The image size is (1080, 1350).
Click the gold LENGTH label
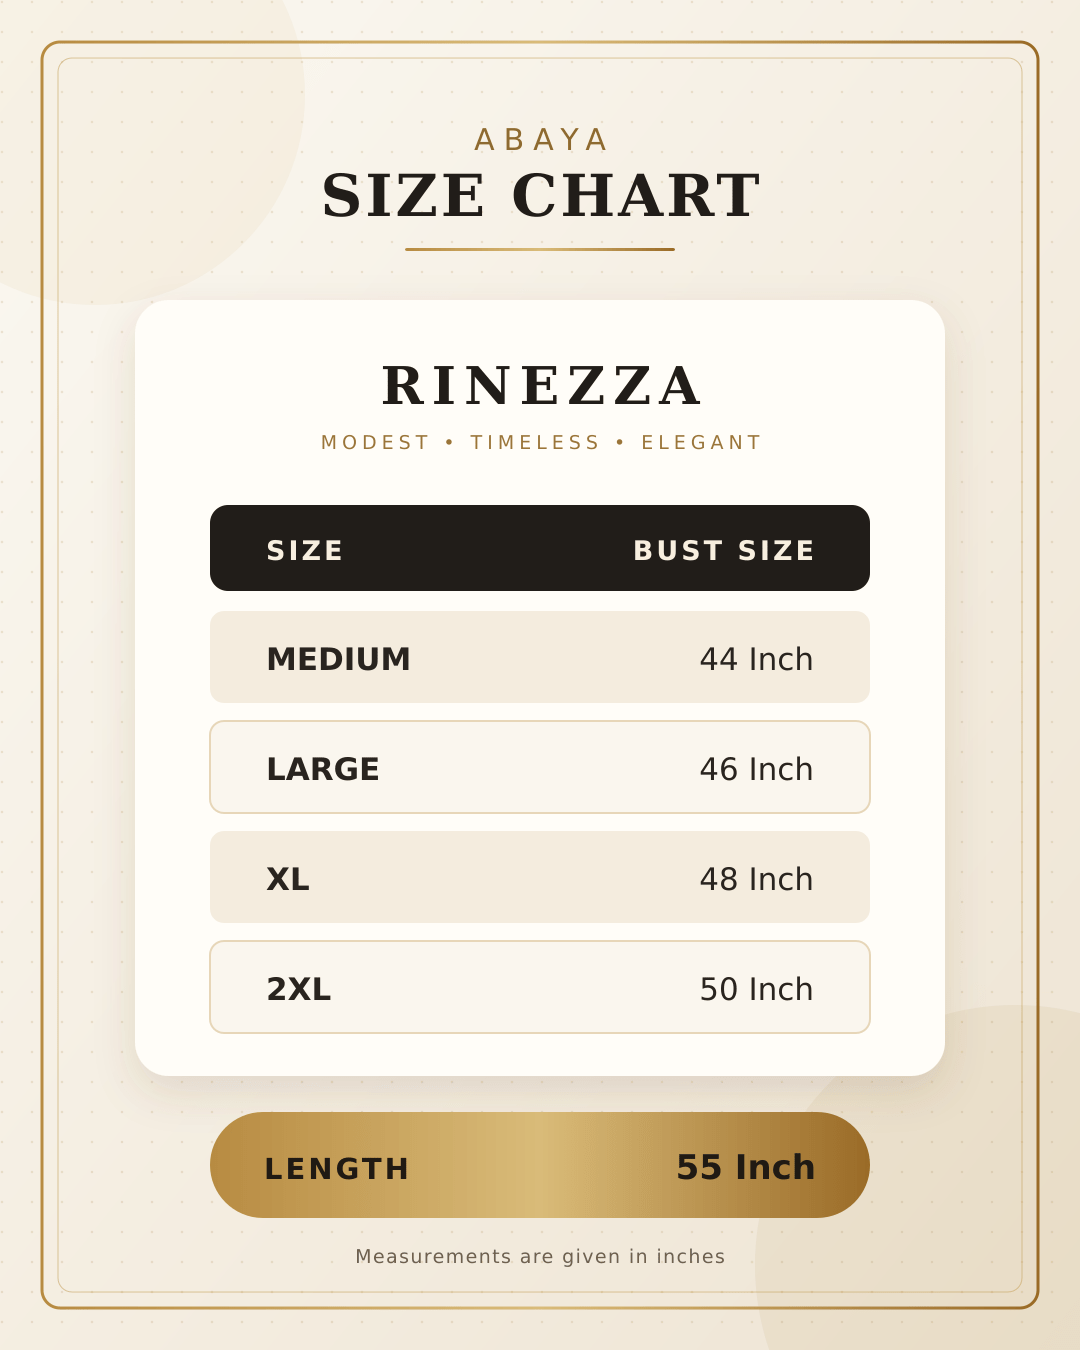pyautogui.click(x=337, y=1169)
